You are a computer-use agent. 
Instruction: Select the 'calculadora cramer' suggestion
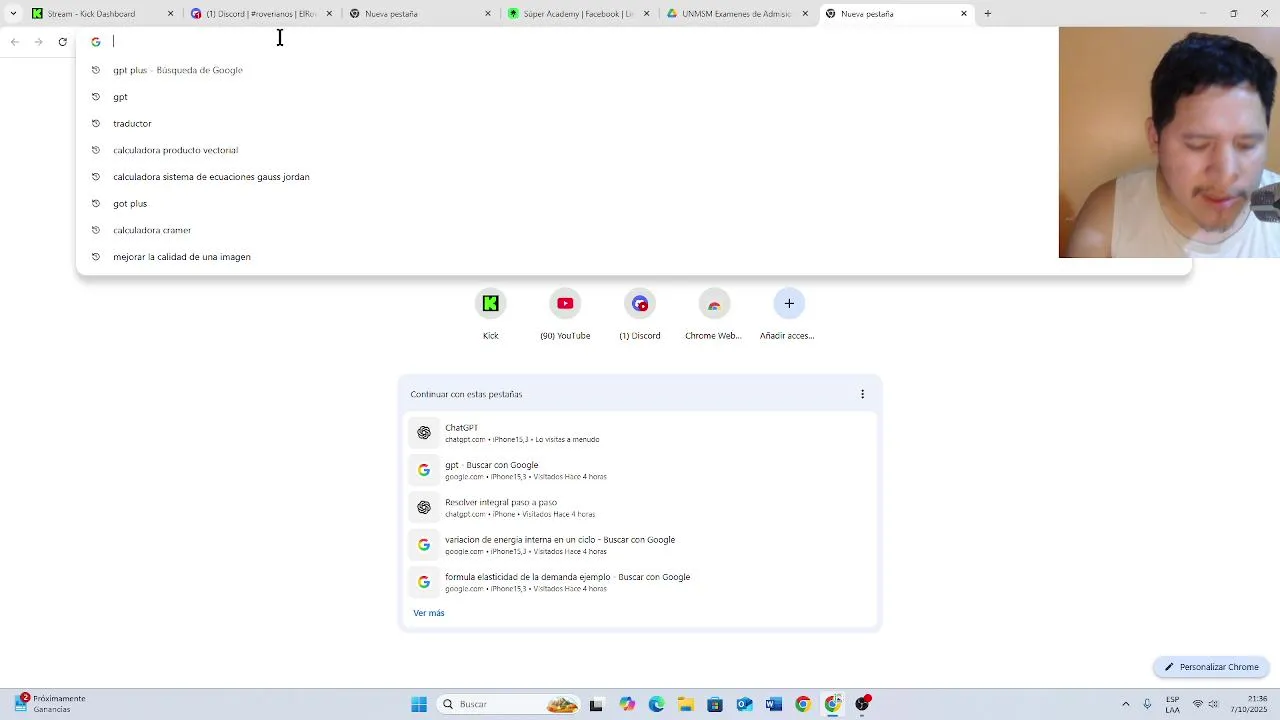(633, 230)
